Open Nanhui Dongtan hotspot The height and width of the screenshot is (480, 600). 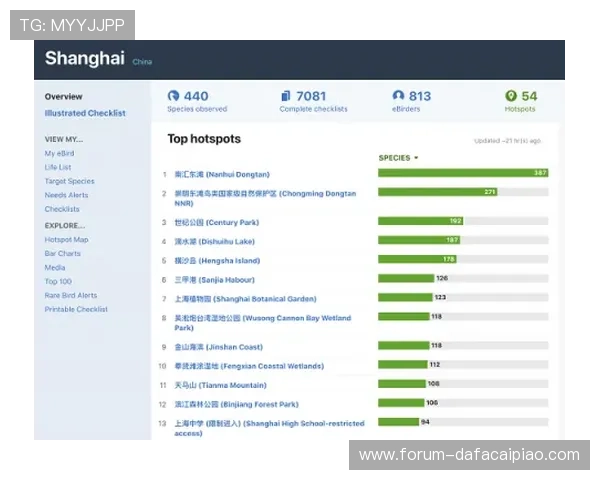[222, 175]
